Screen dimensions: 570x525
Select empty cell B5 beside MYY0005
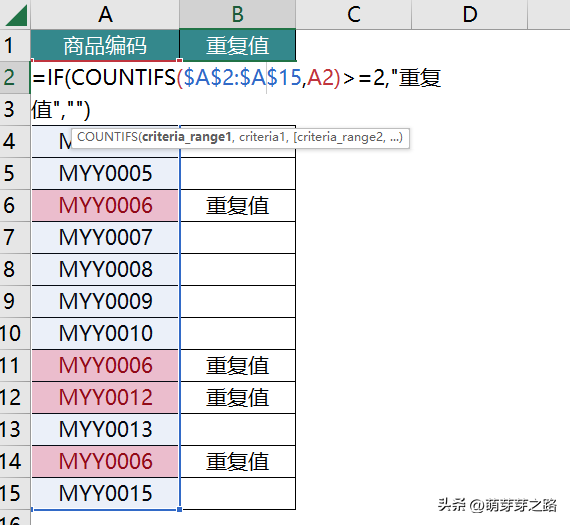coord(238,173)
